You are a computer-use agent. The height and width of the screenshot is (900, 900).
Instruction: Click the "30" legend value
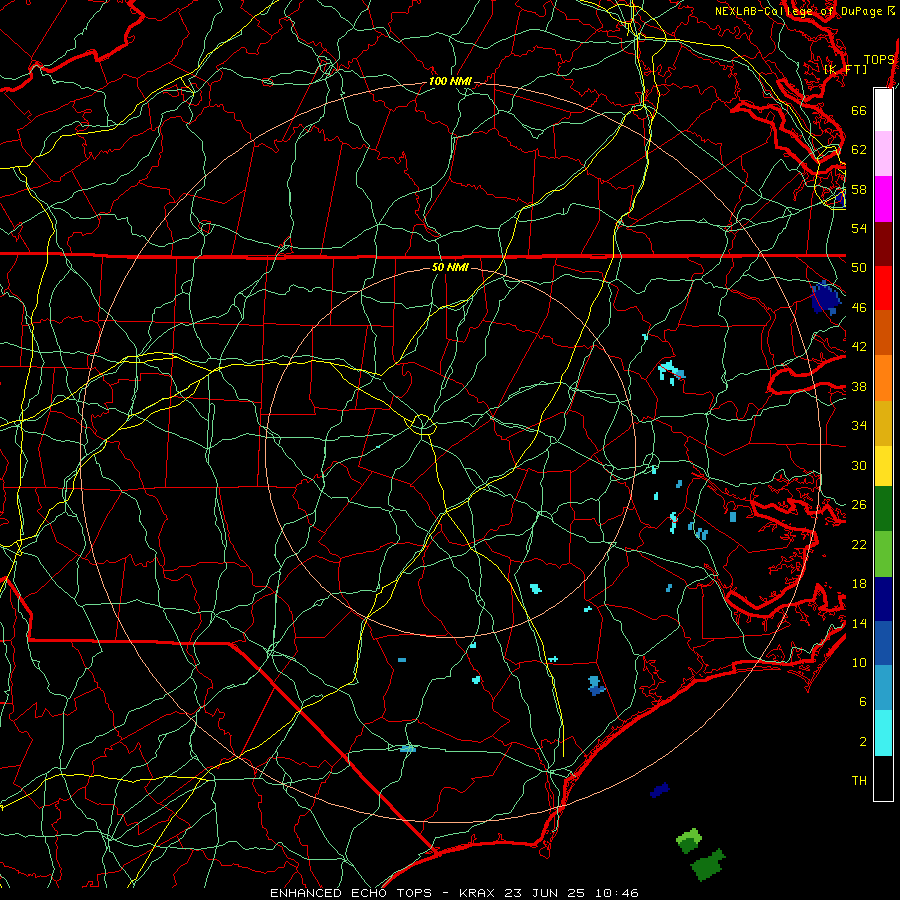(x=859, y=465)
